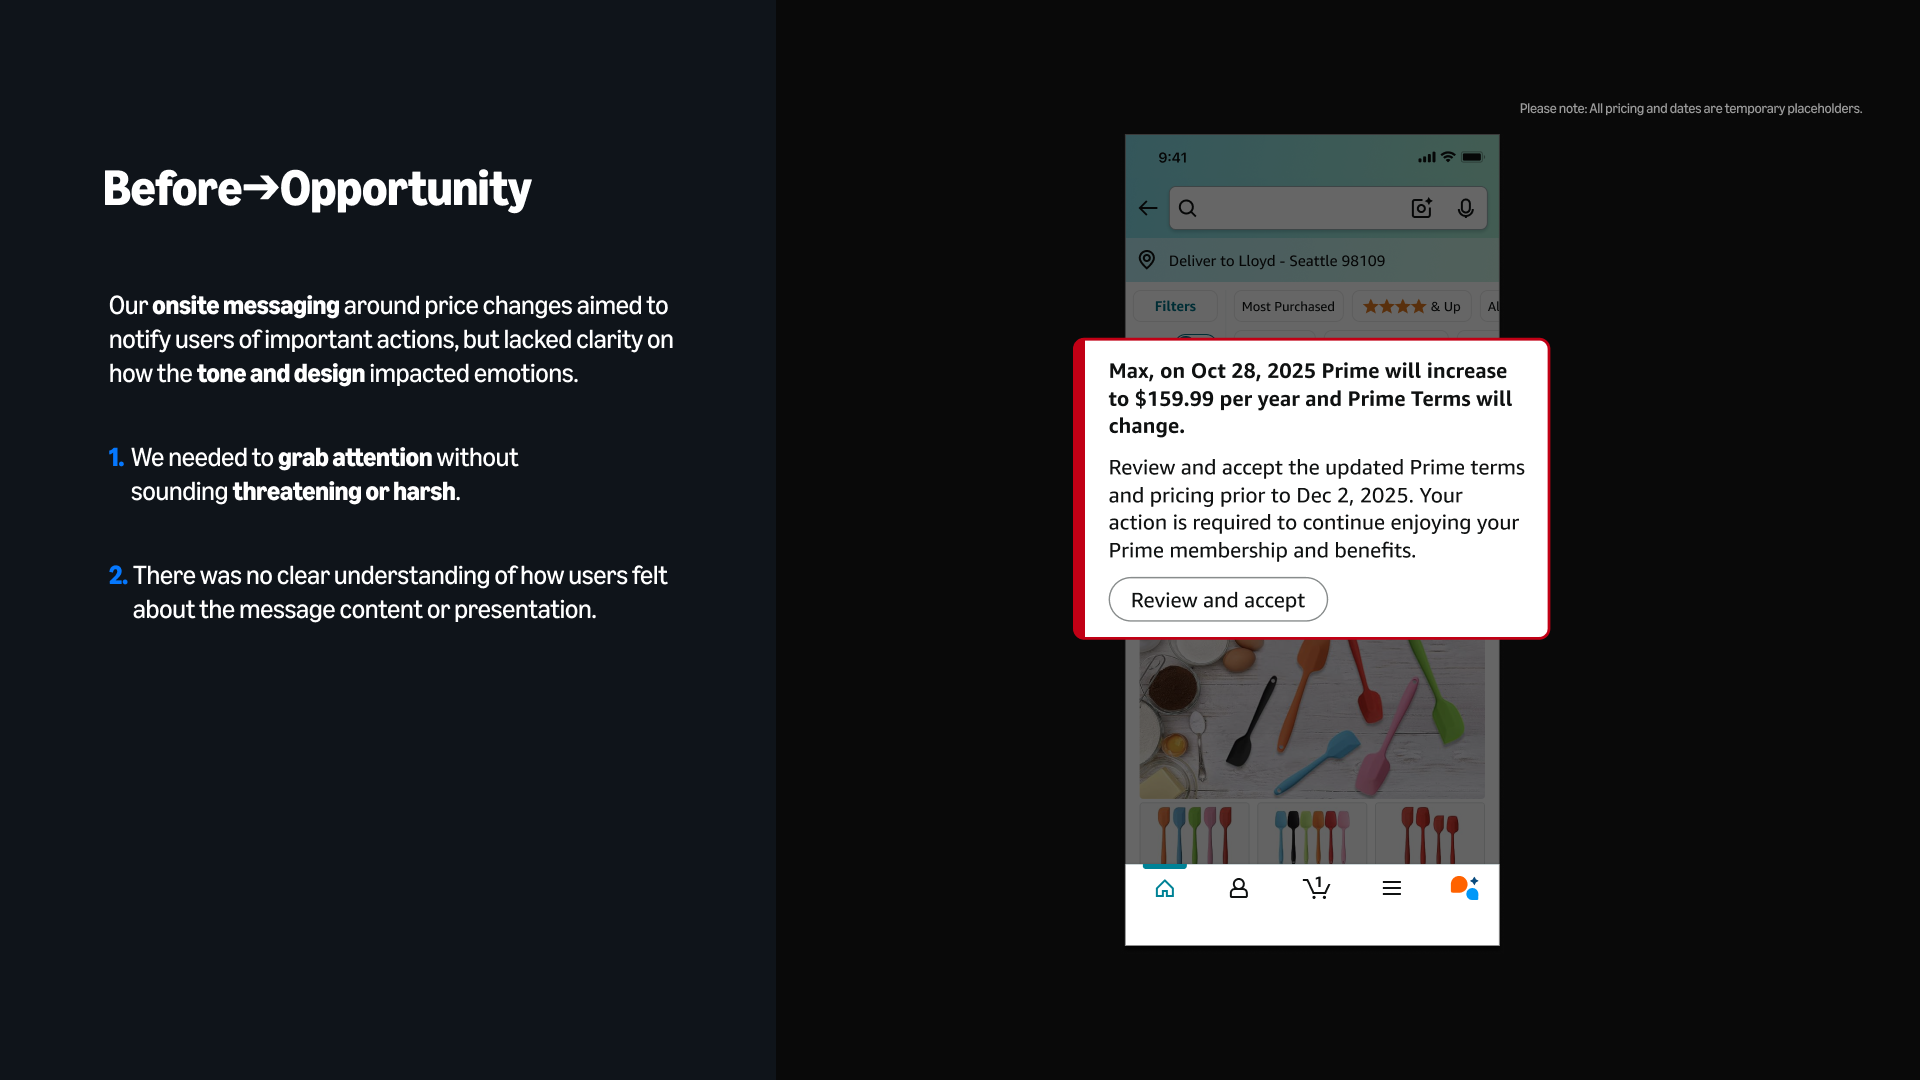Select the multicolor spatula set thumbnail
The width and height of the screenshot is (1920, 1080).
[x=1194, y=834]
